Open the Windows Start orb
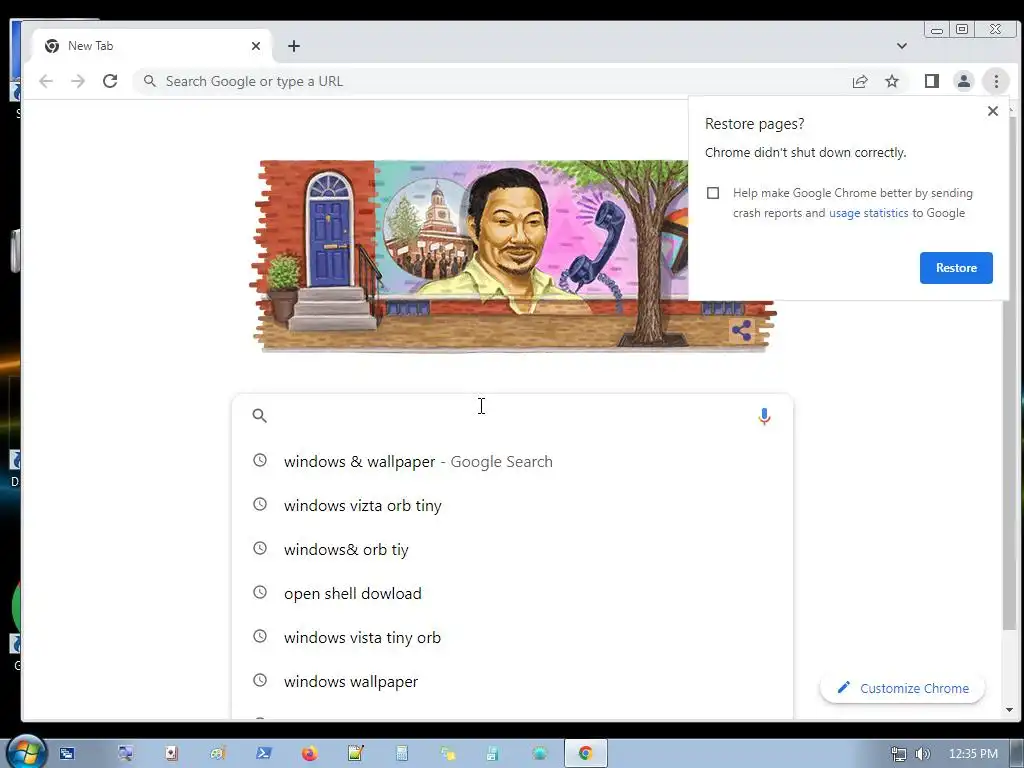This screenshot has width=1024, height=768. coord(25,752)
